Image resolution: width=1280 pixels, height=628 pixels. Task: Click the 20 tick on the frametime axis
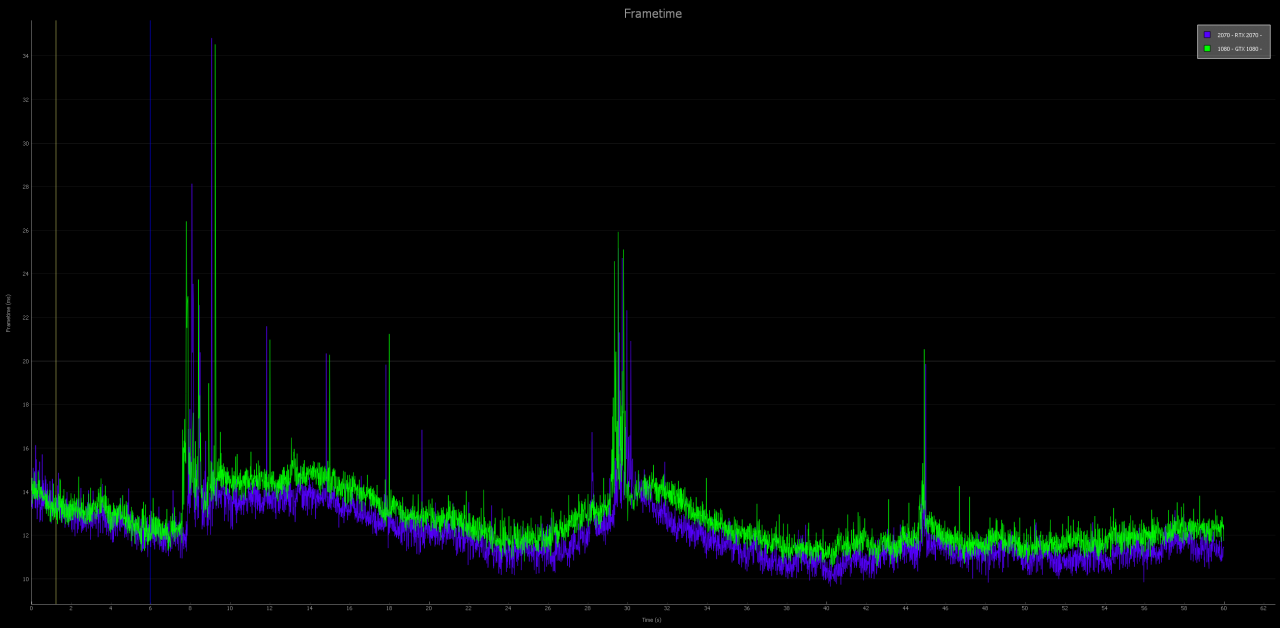tap(25, 361)
